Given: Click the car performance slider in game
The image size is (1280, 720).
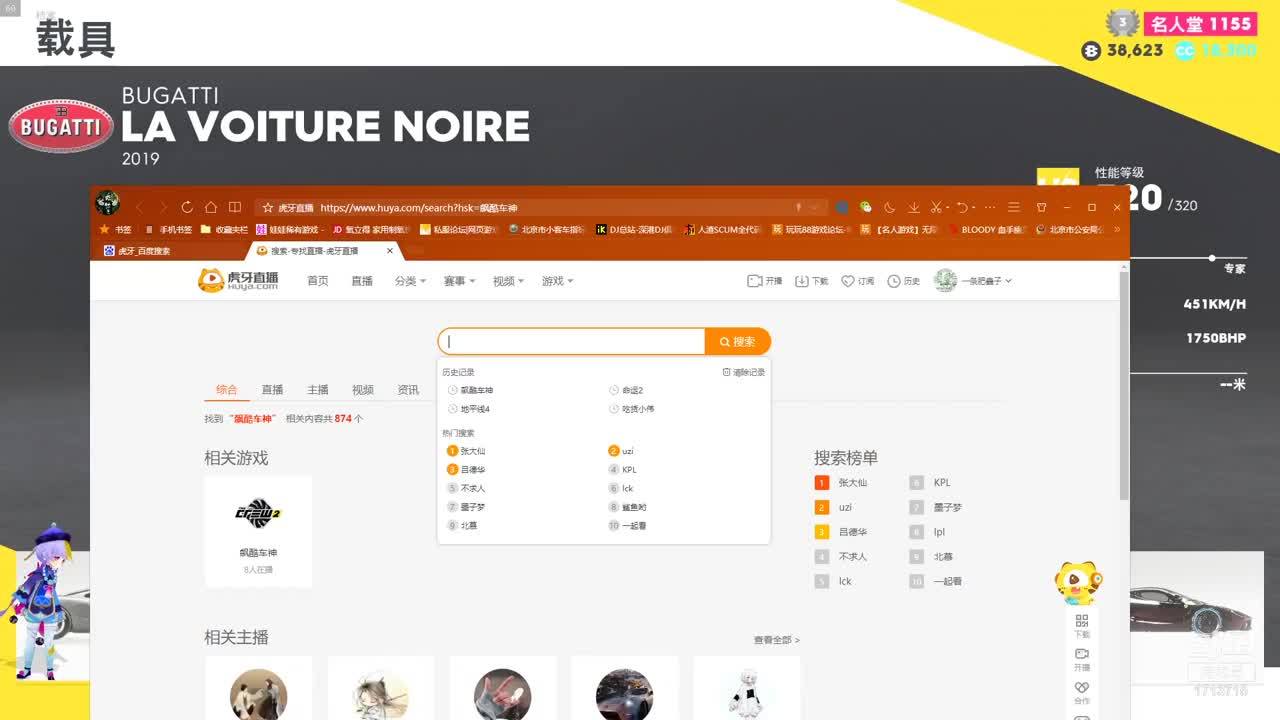Looking at the screenshot, I should point(1212,258).
